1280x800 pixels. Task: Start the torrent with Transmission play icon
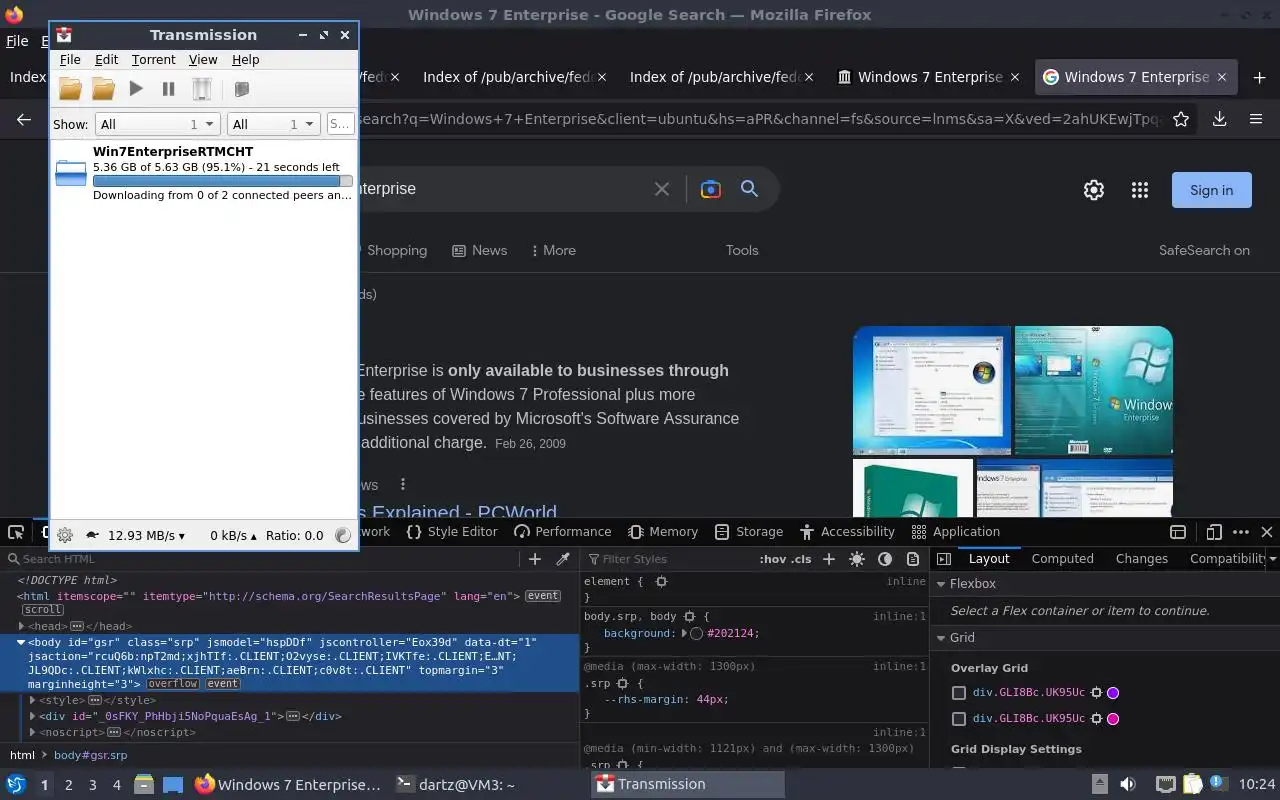136,89
